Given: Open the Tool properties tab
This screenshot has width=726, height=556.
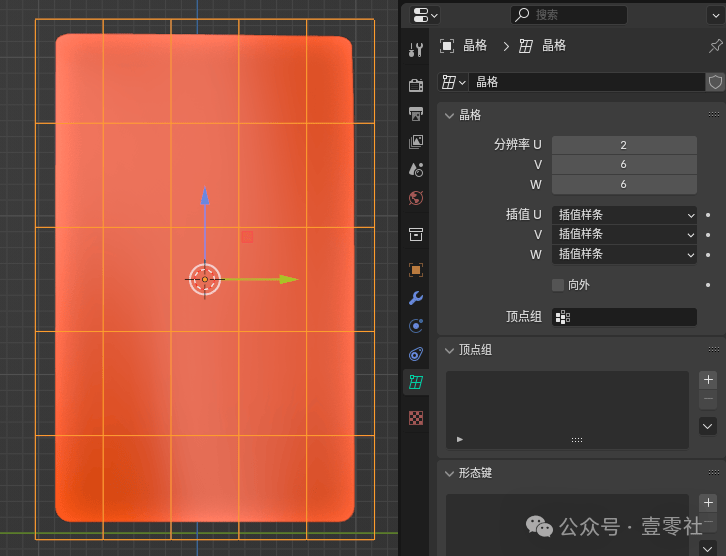Looking at the screenshot, I should (416, 49).
